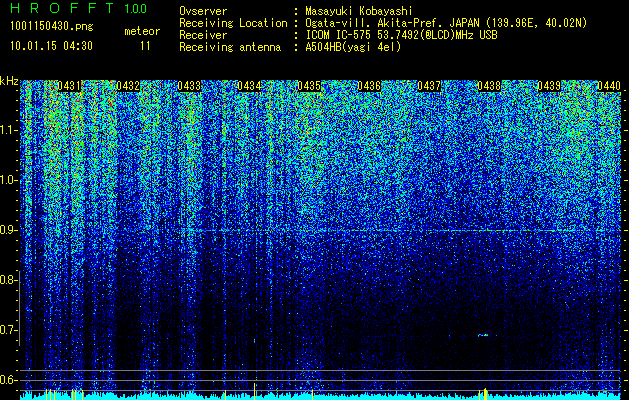Click the Receiving antenna label
The height and width of the screenshot is (400, 629).
point(230,47)
